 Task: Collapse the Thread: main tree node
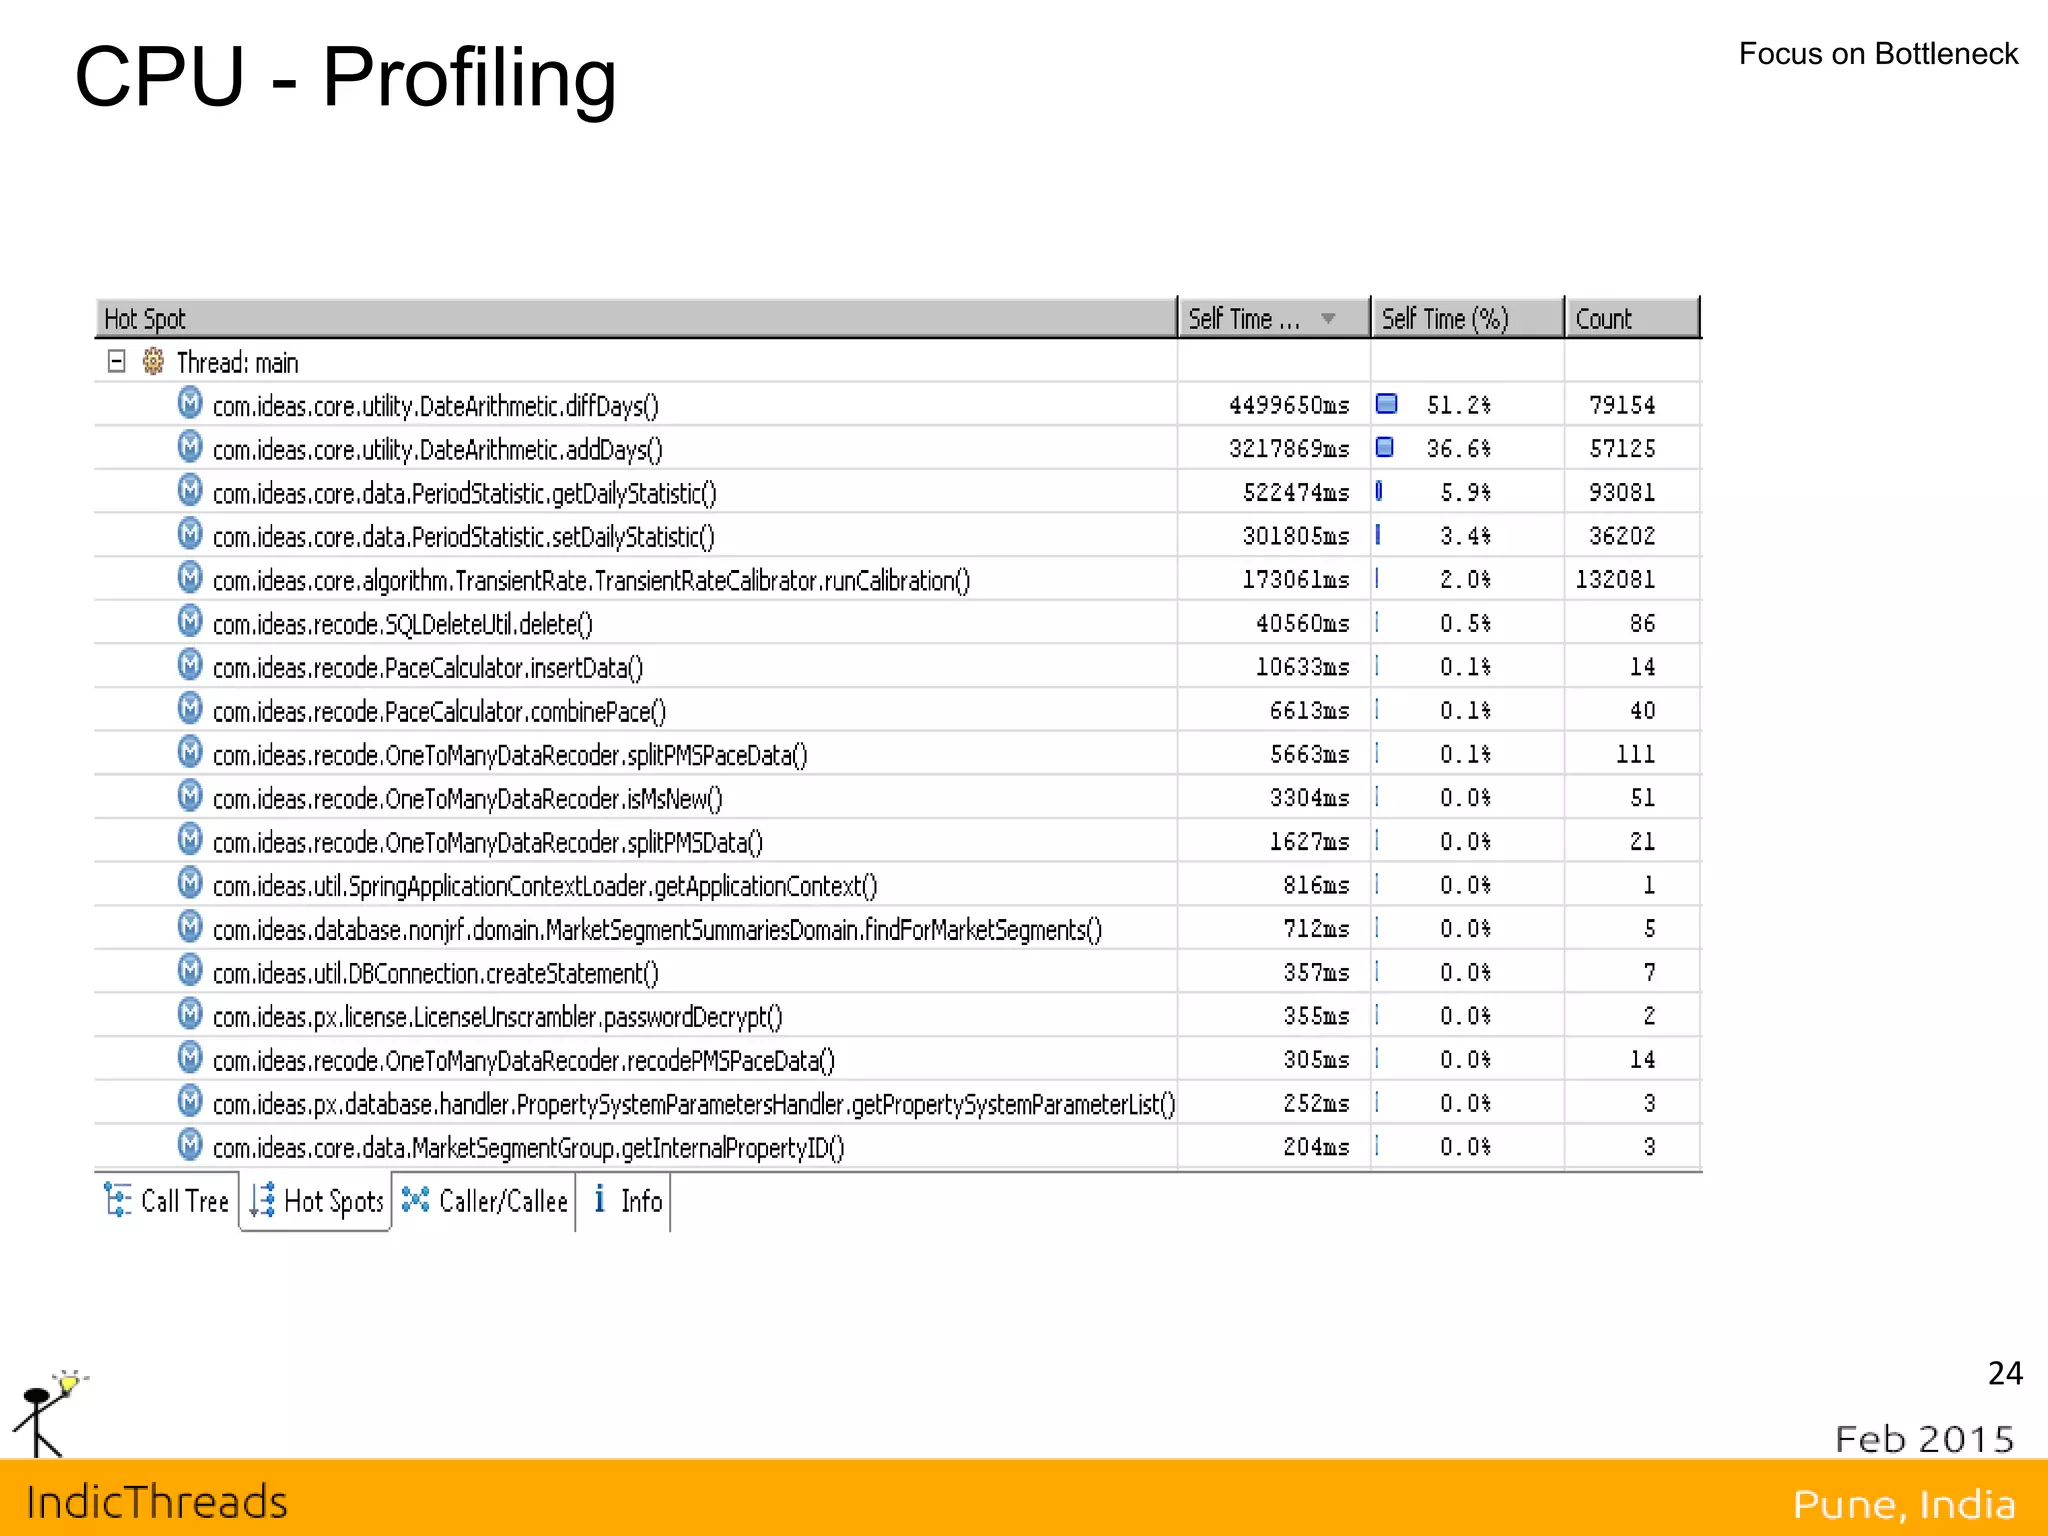[117, 361]
